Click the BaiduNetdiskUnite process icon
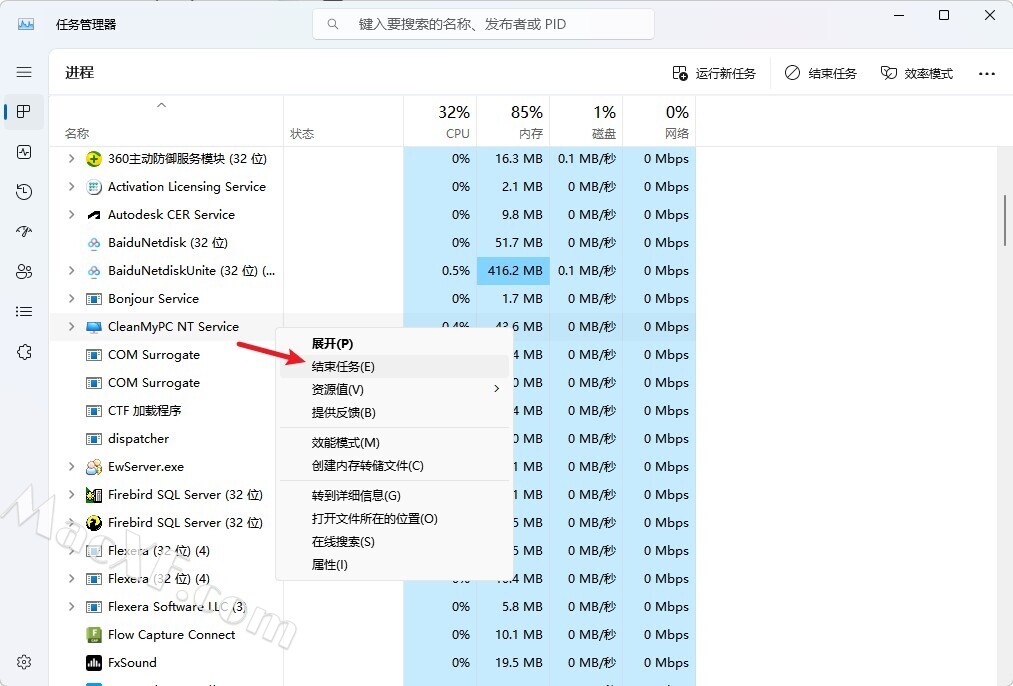This screenshot has width=1013, height=686. (94, 271)
